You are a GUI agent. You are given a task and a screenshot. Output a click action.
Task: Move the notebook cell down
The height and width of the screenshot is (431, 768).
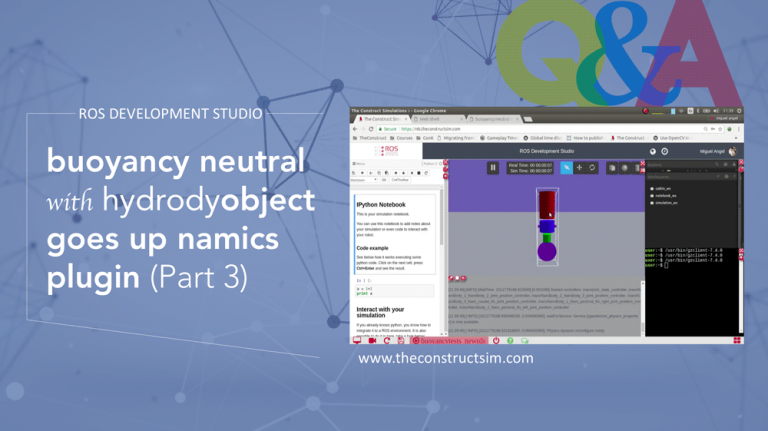pyautogui.click(x=404, y=173)
